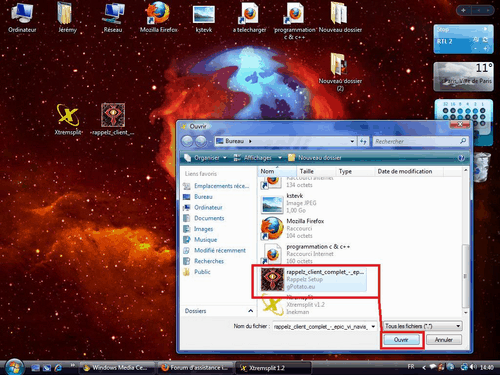
Task: Click the FR language indicator
Action: pyautogui.click(x=411, y=367)
